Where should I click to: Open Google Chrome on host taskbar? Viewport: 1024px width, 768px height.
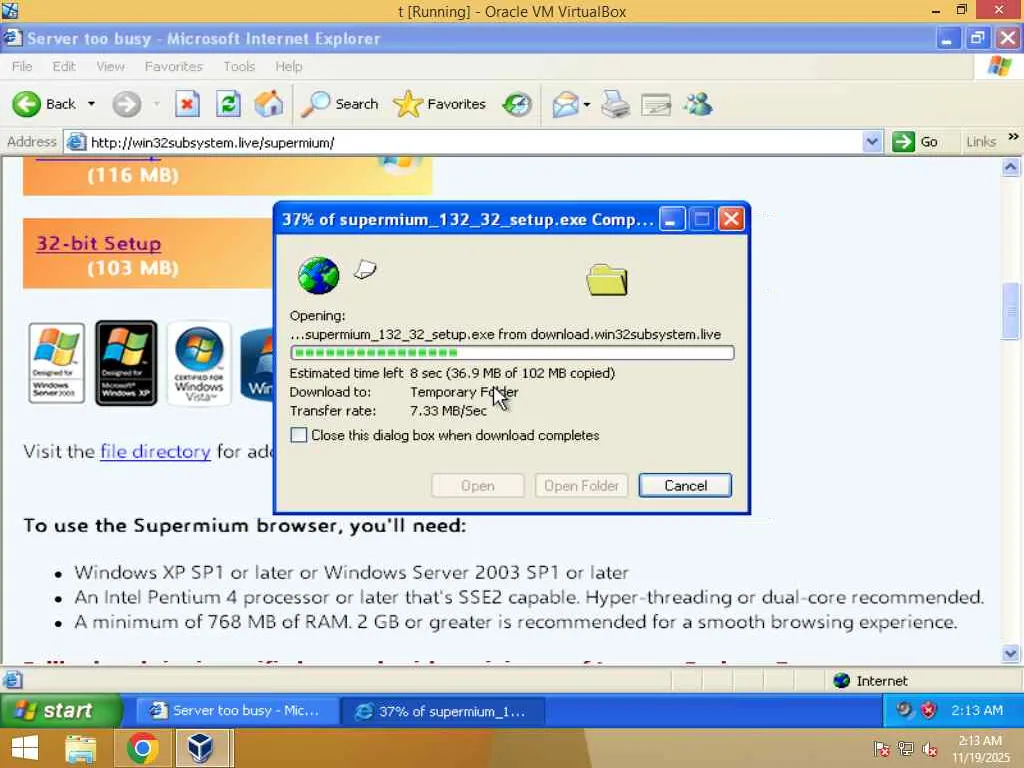click(142, 748)
